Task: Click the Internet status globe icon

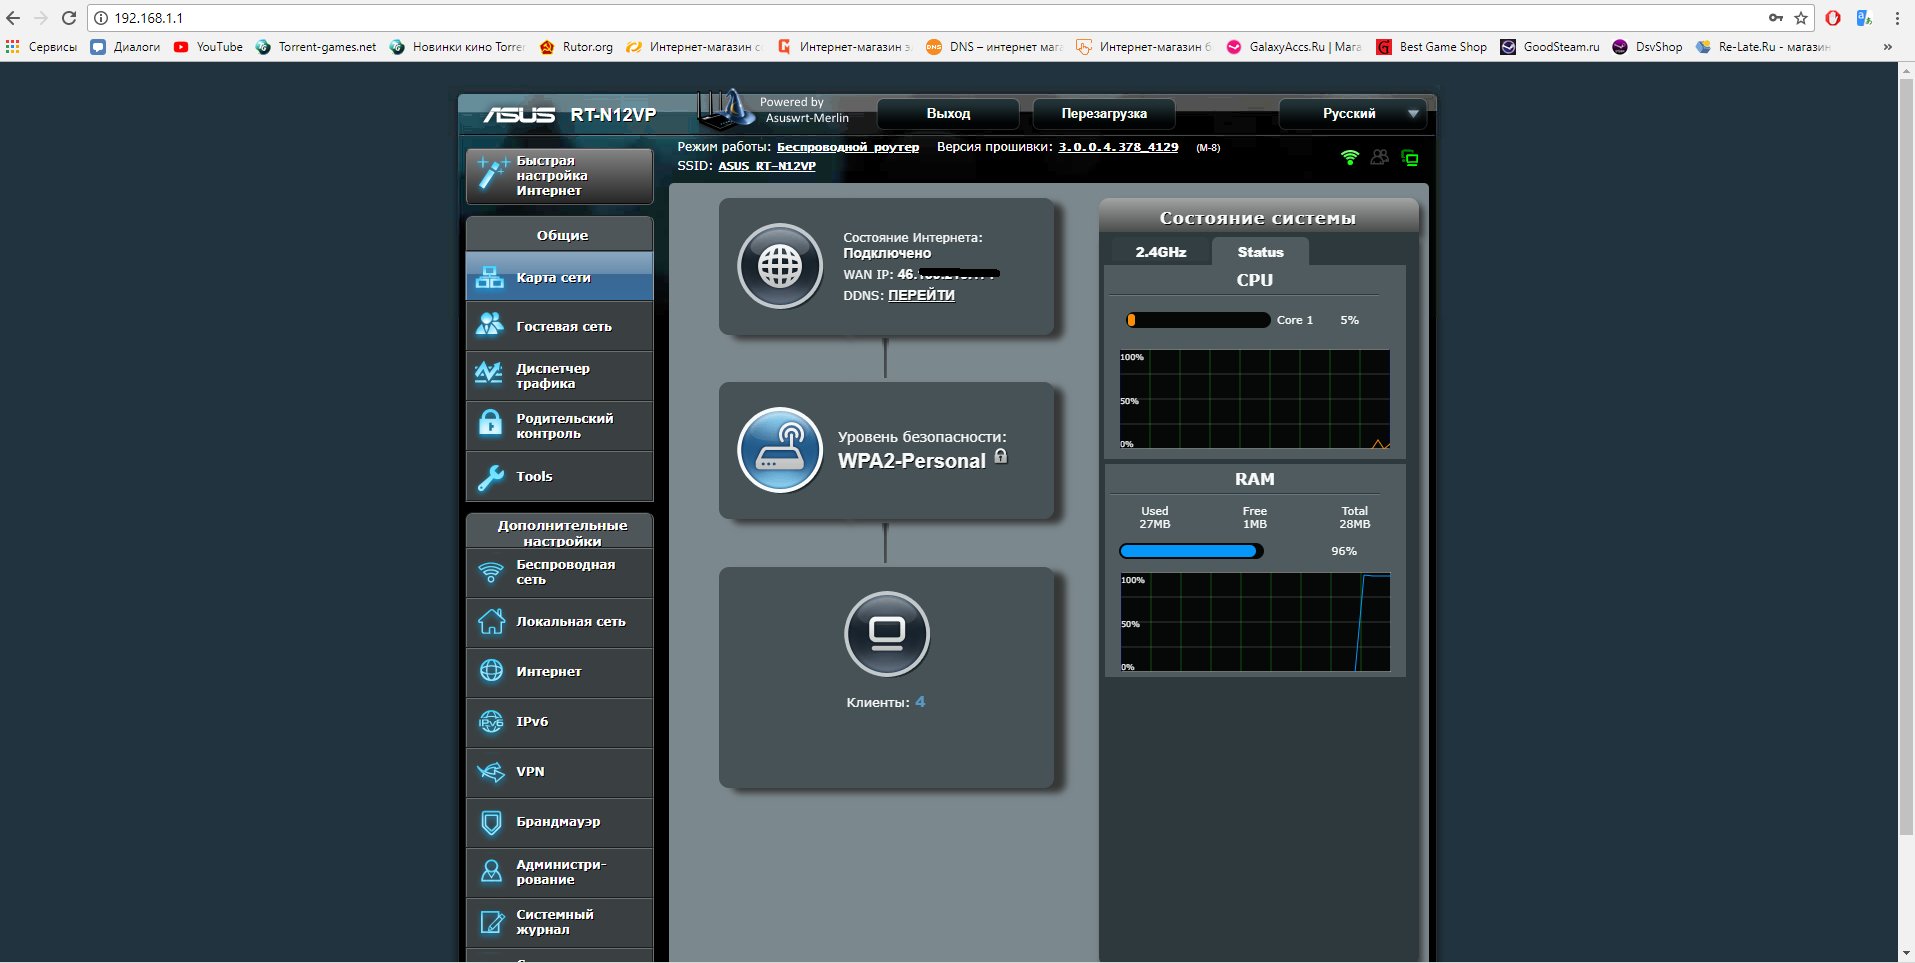Action: click(x=780, y=266)
